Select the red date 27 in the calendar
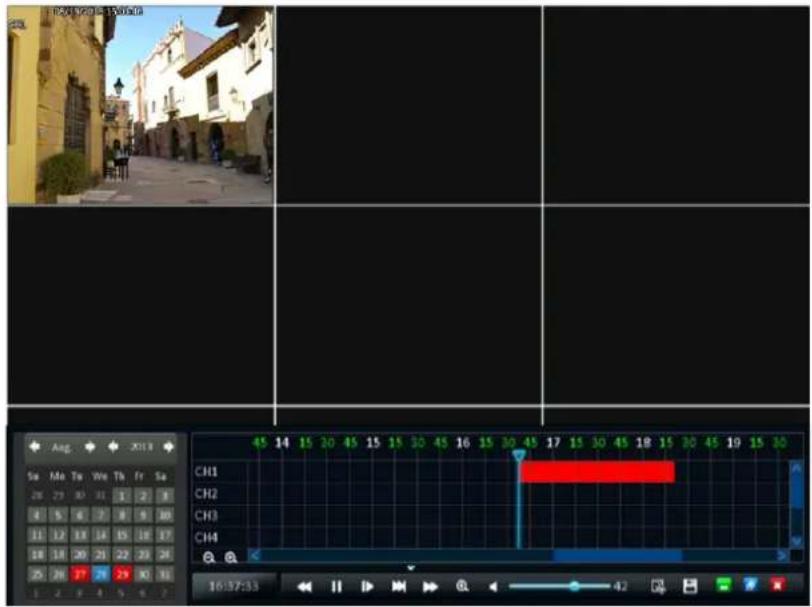Viewport: 812px width, 607px height. 80,574
